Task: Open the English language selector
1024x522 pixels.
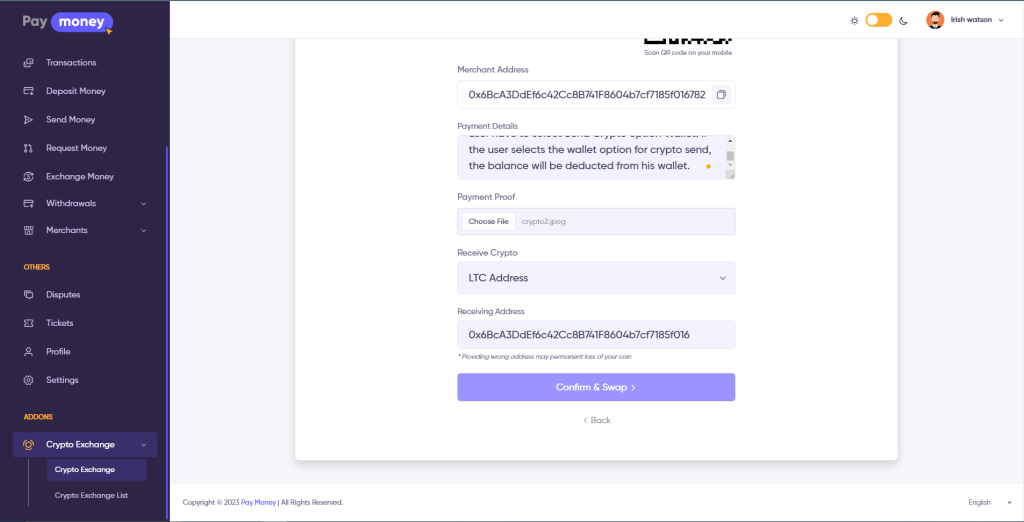Action: click(984, 502)
